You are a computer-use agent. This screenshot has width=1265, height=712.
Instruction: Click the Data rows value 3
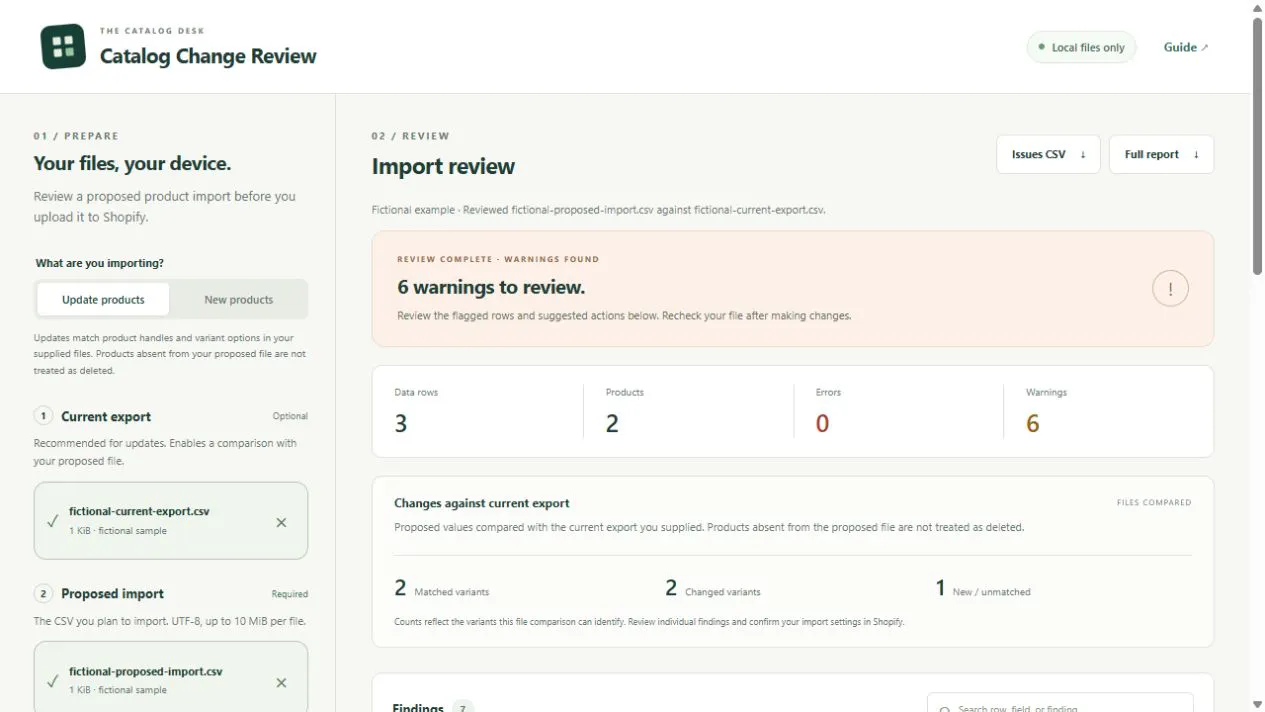click(401, 423)
